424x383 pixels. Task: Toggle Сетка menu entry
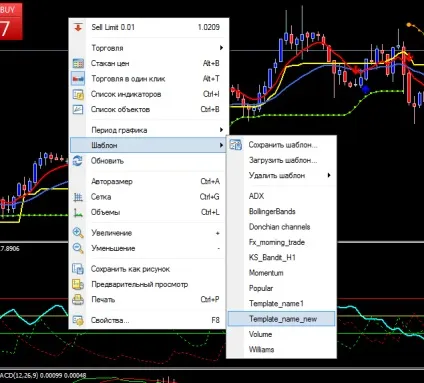click(x=149, y=197)
